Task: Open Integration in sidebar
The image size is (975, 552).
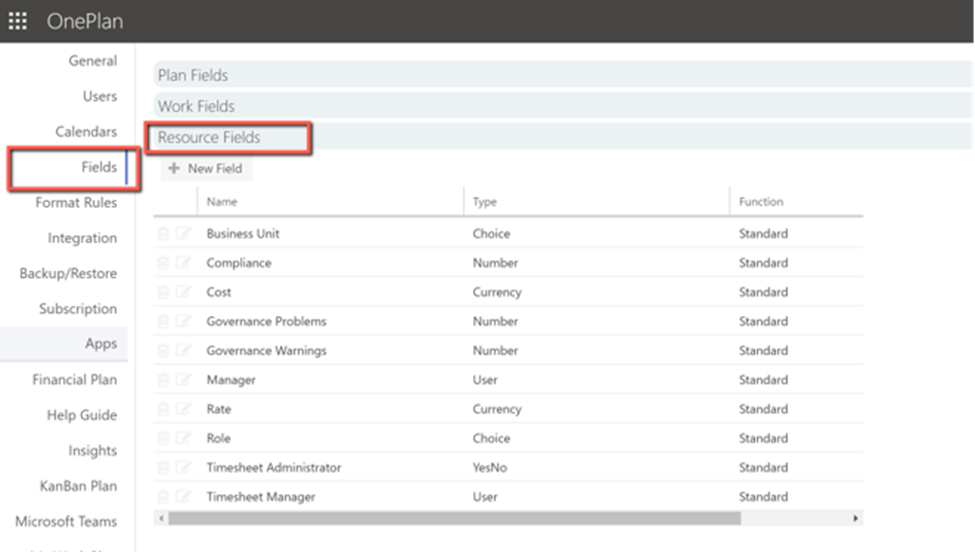Action: 82,238
